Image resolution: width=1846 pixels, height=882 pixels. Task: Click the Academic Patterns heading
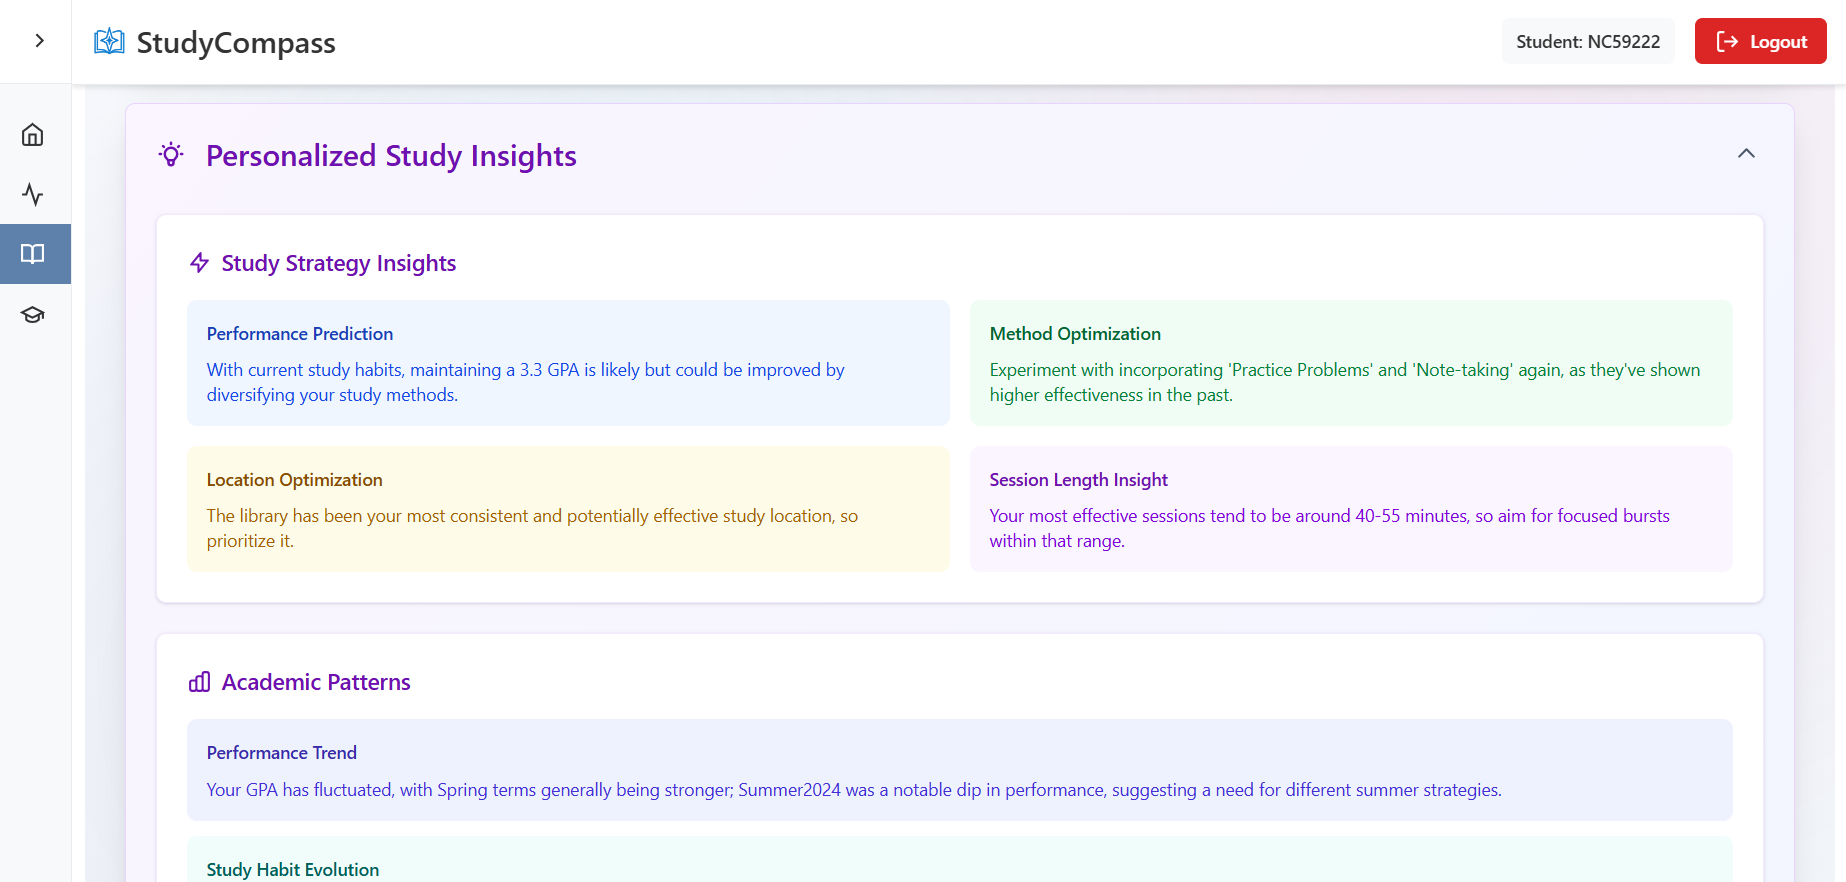(x=316, y=682)
